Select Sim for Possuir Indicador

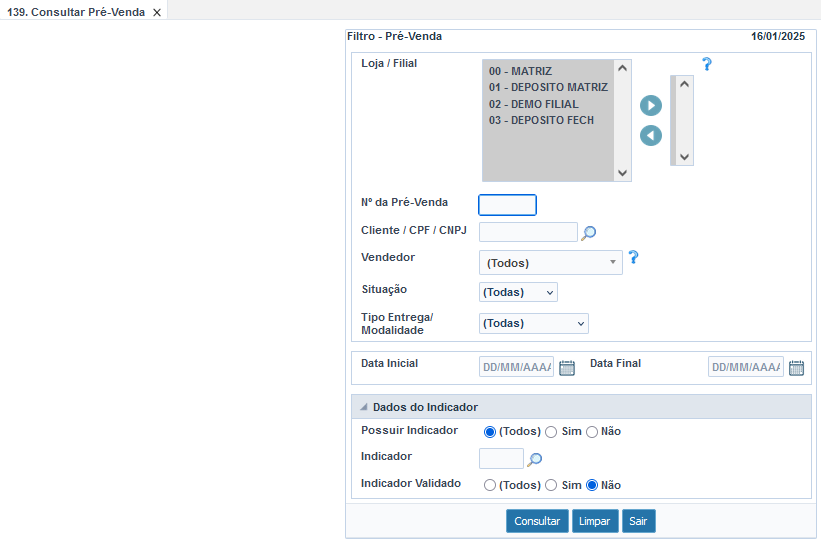coord(551,432)
